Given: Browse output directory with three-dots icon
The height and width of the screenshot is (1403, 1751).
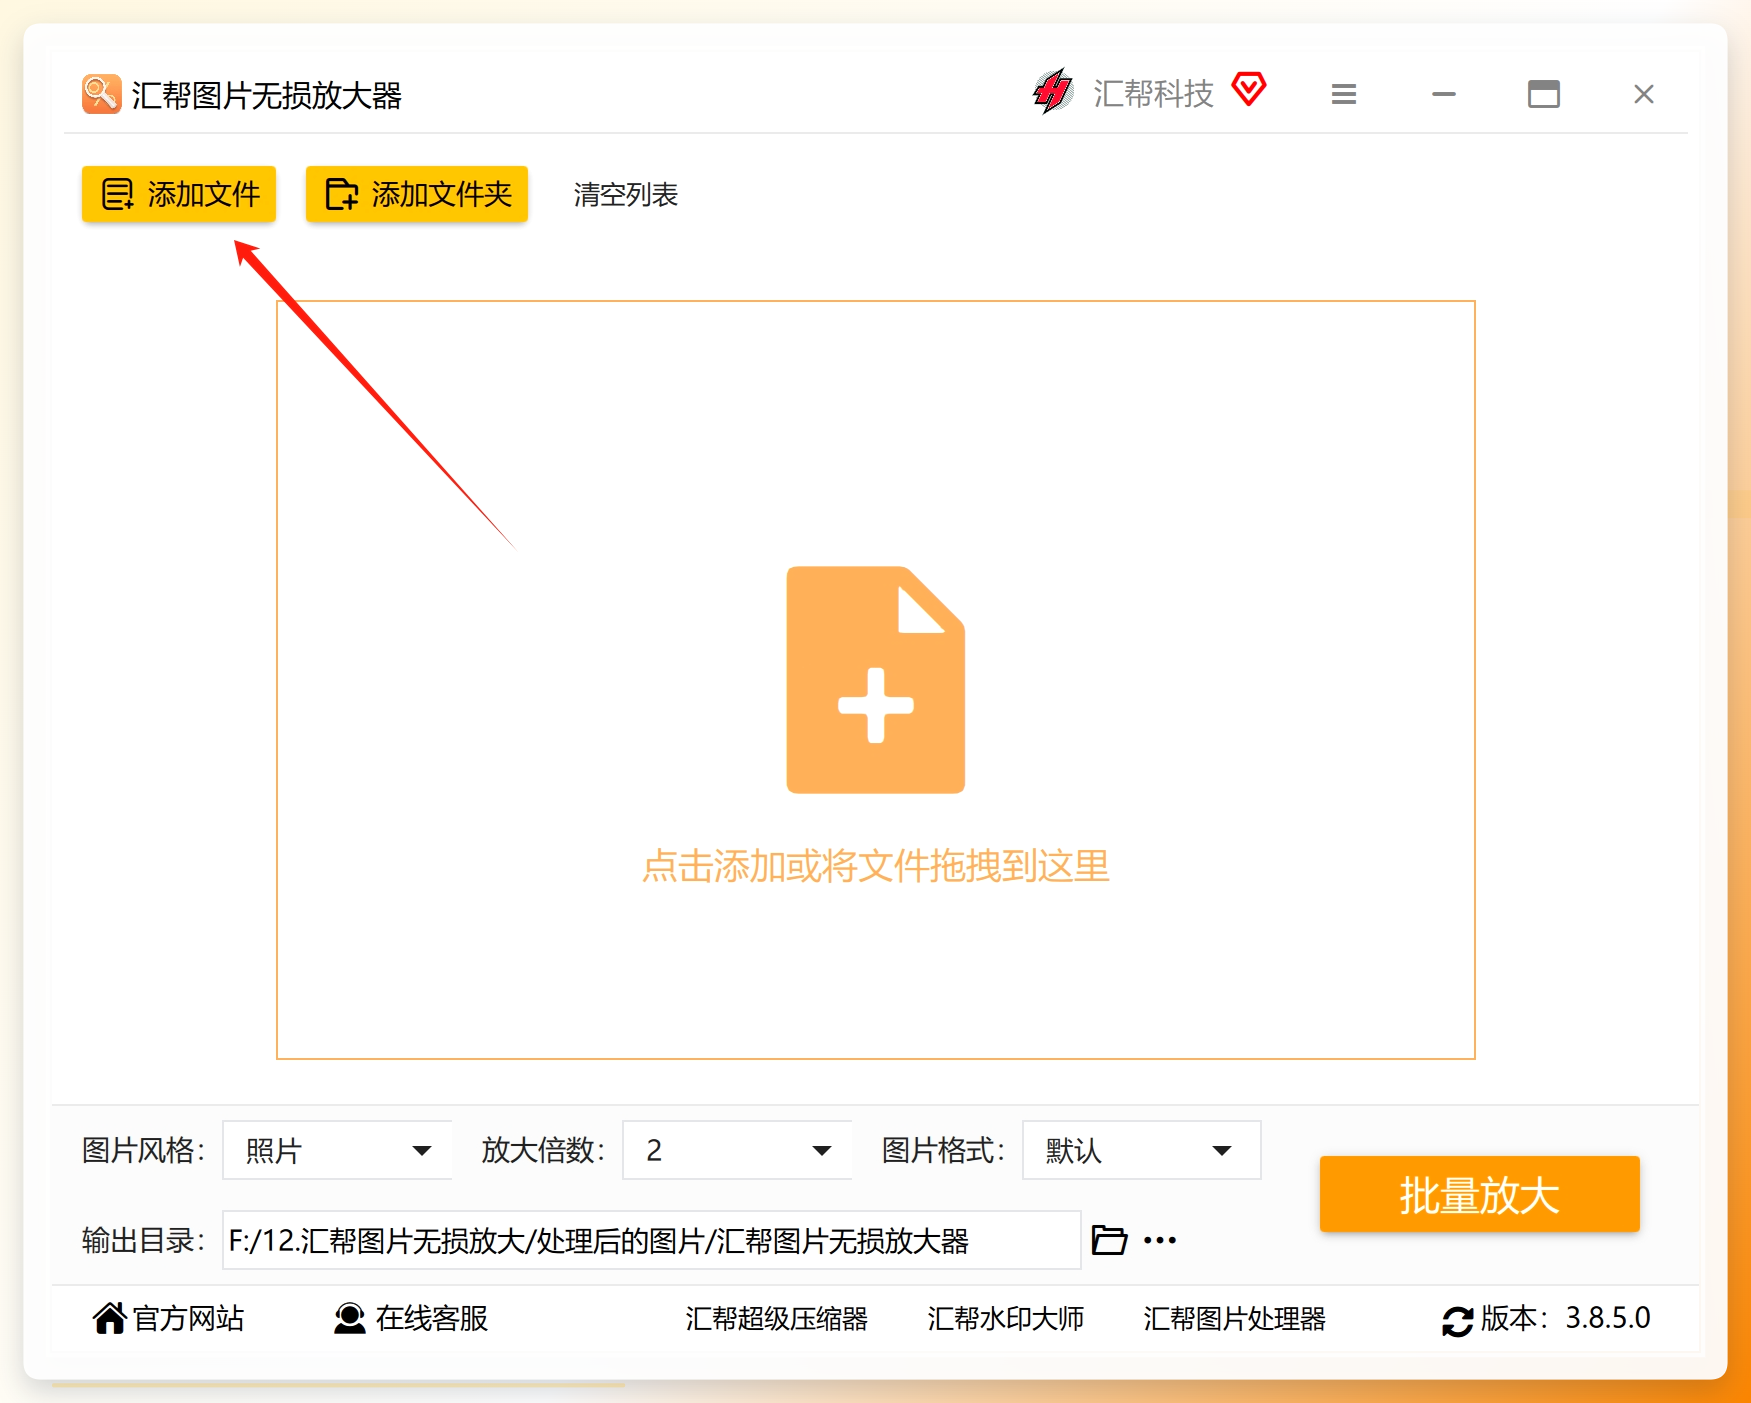Looking at the screenshot, I should point(1160,1240).
